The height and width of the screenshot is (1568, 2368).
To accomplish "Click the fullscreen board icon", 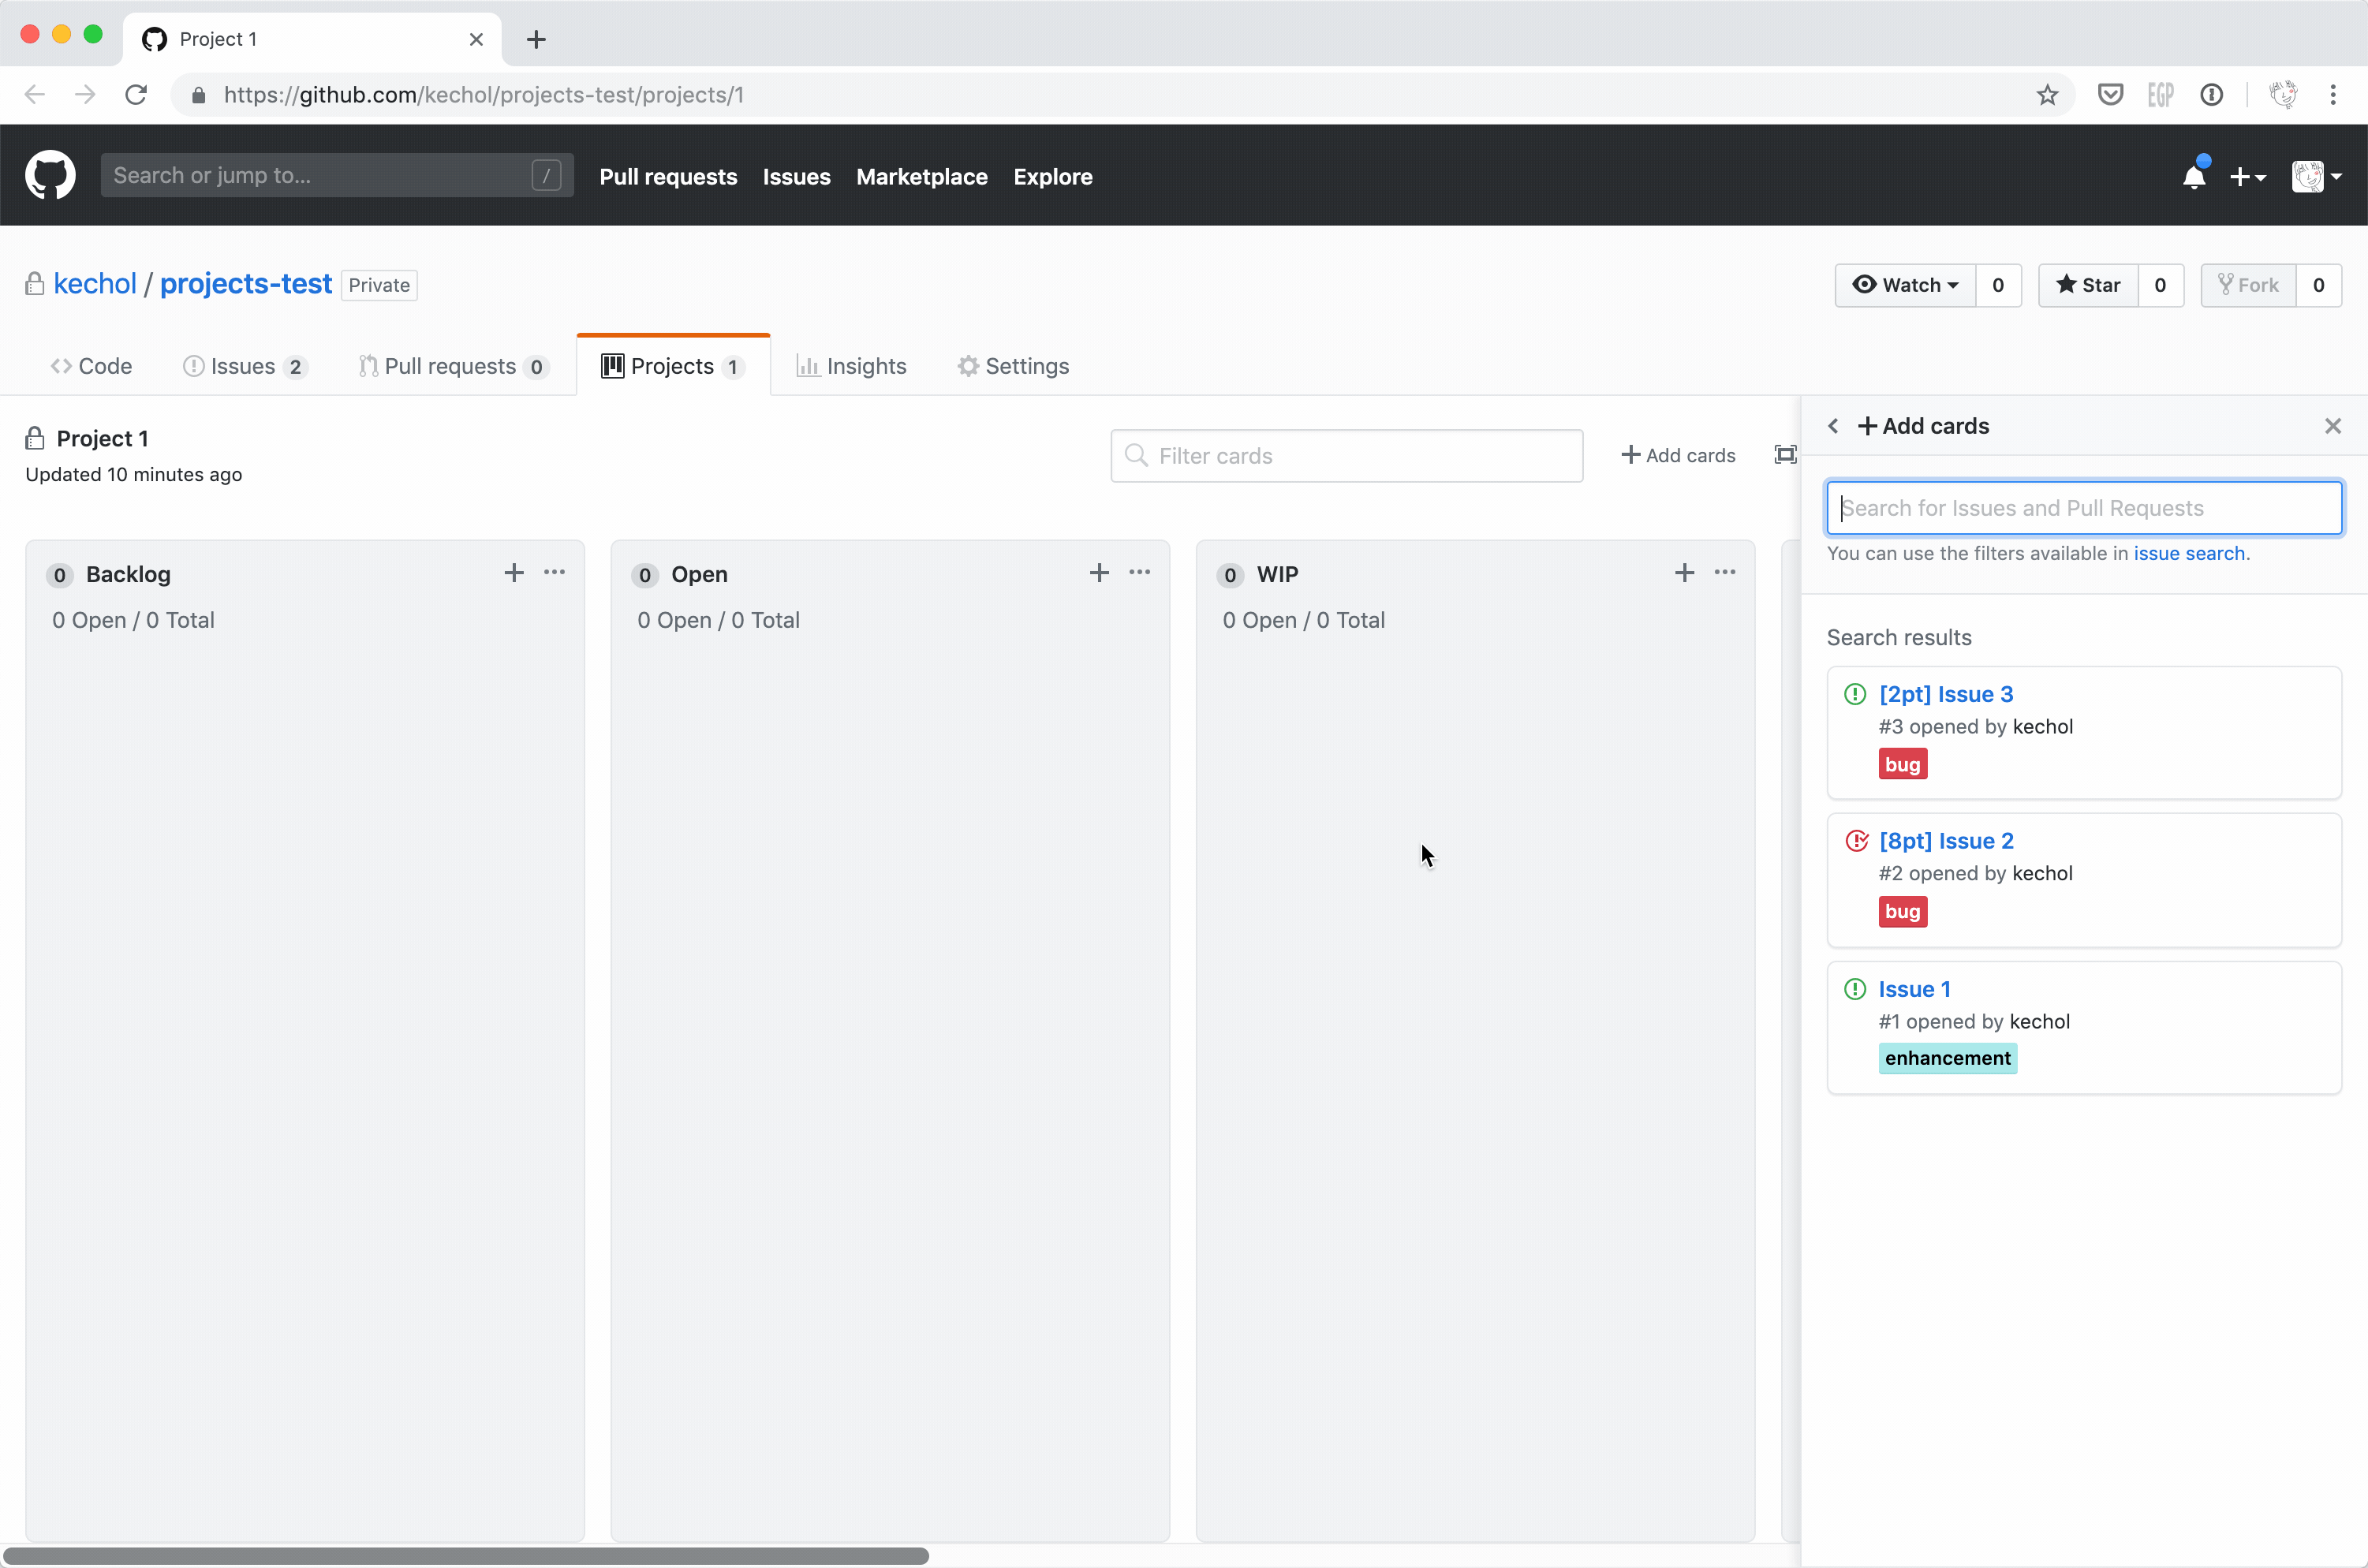I will point(1784,455).
